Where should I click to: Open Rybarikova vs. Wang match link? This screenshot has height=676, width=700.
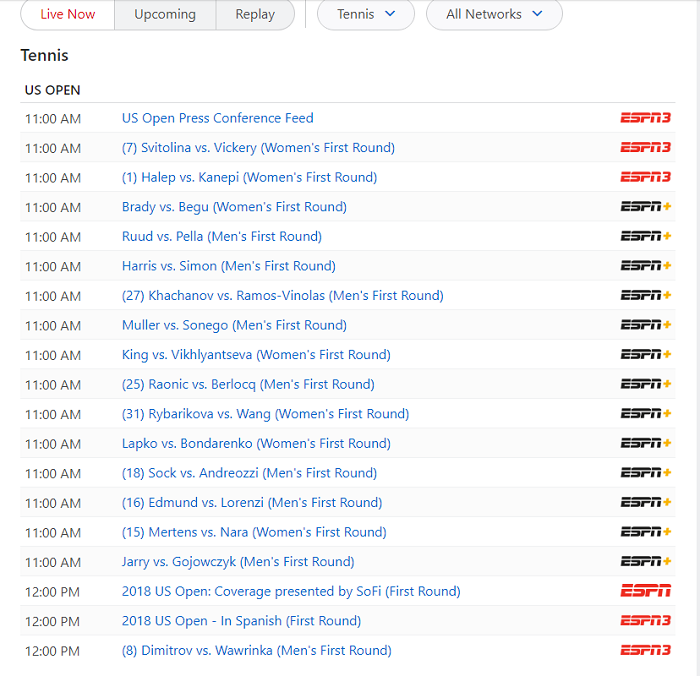[265, 414]
